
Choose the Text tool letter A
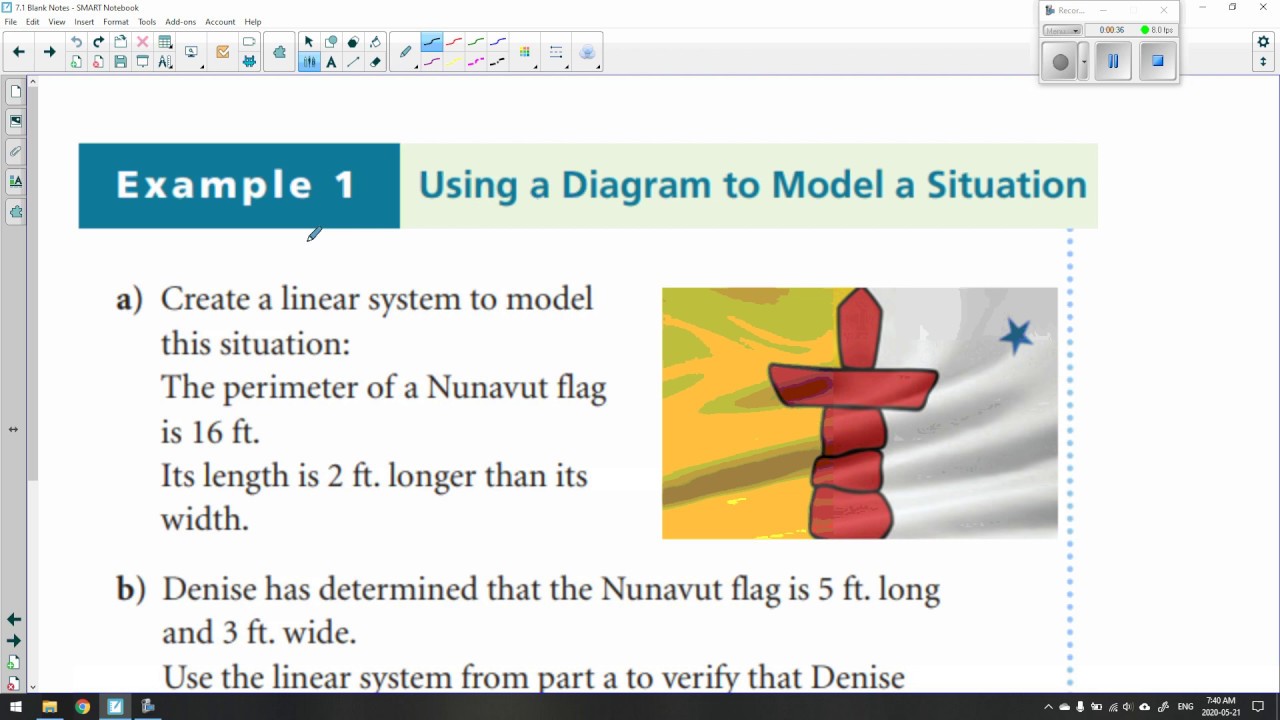[x=331, y=62]
